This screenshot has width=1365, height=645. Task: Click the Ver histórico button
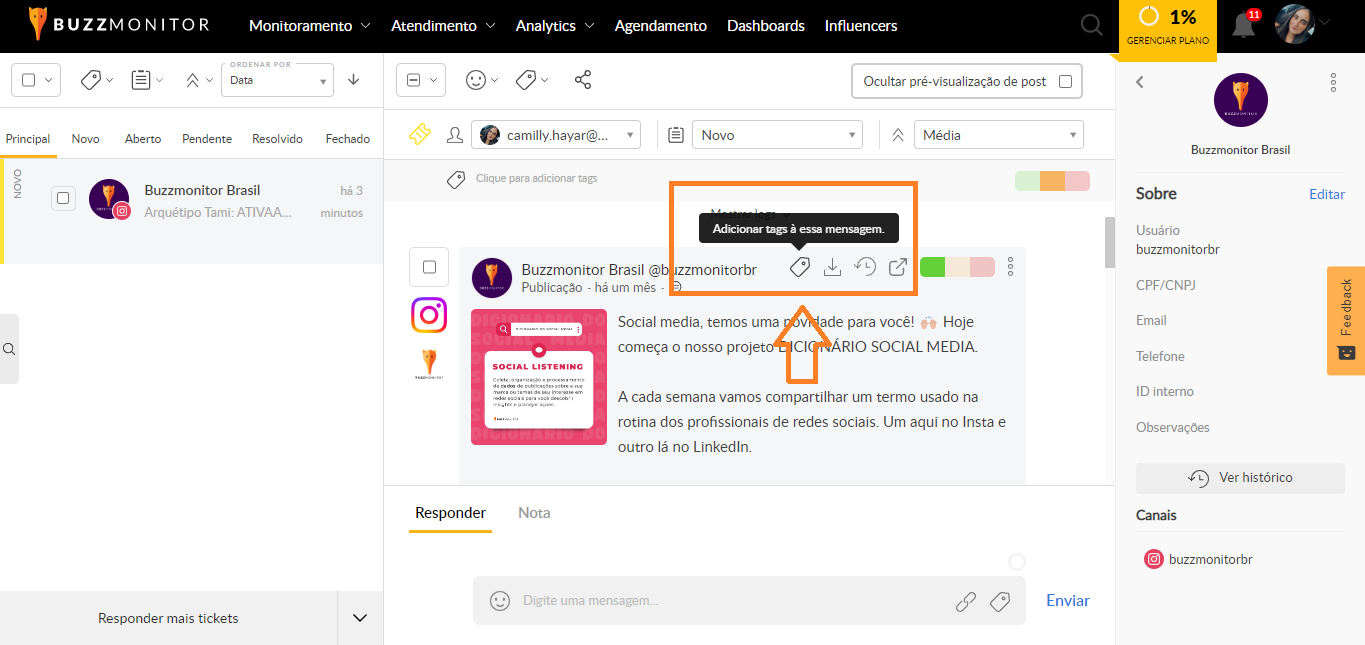(x=1240, y=478)
